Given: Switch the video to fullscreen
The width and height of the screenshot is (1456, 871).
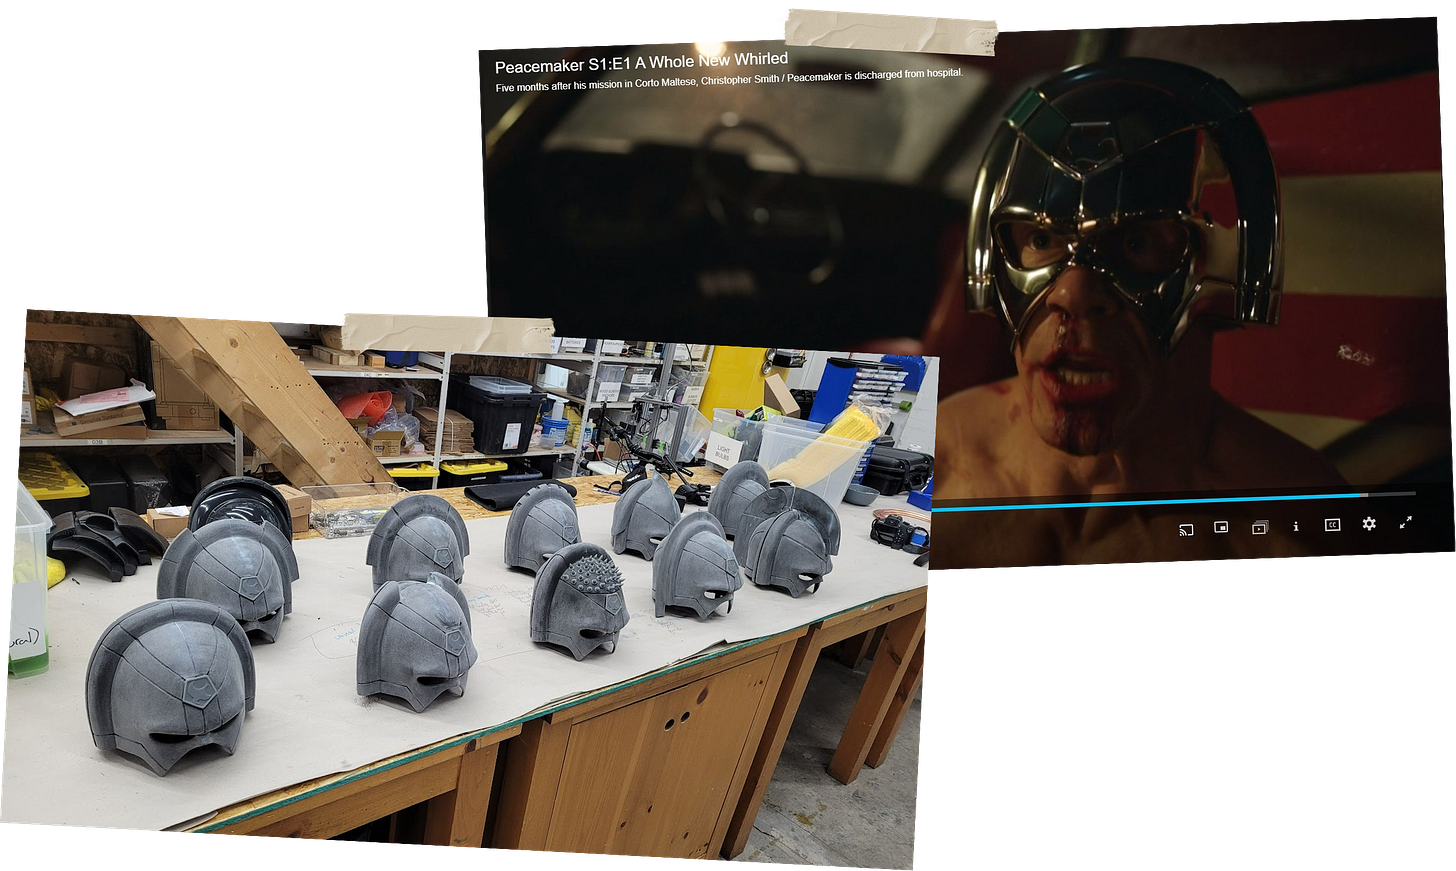Looking at the screenshot, I should [x=1405, y=522].
